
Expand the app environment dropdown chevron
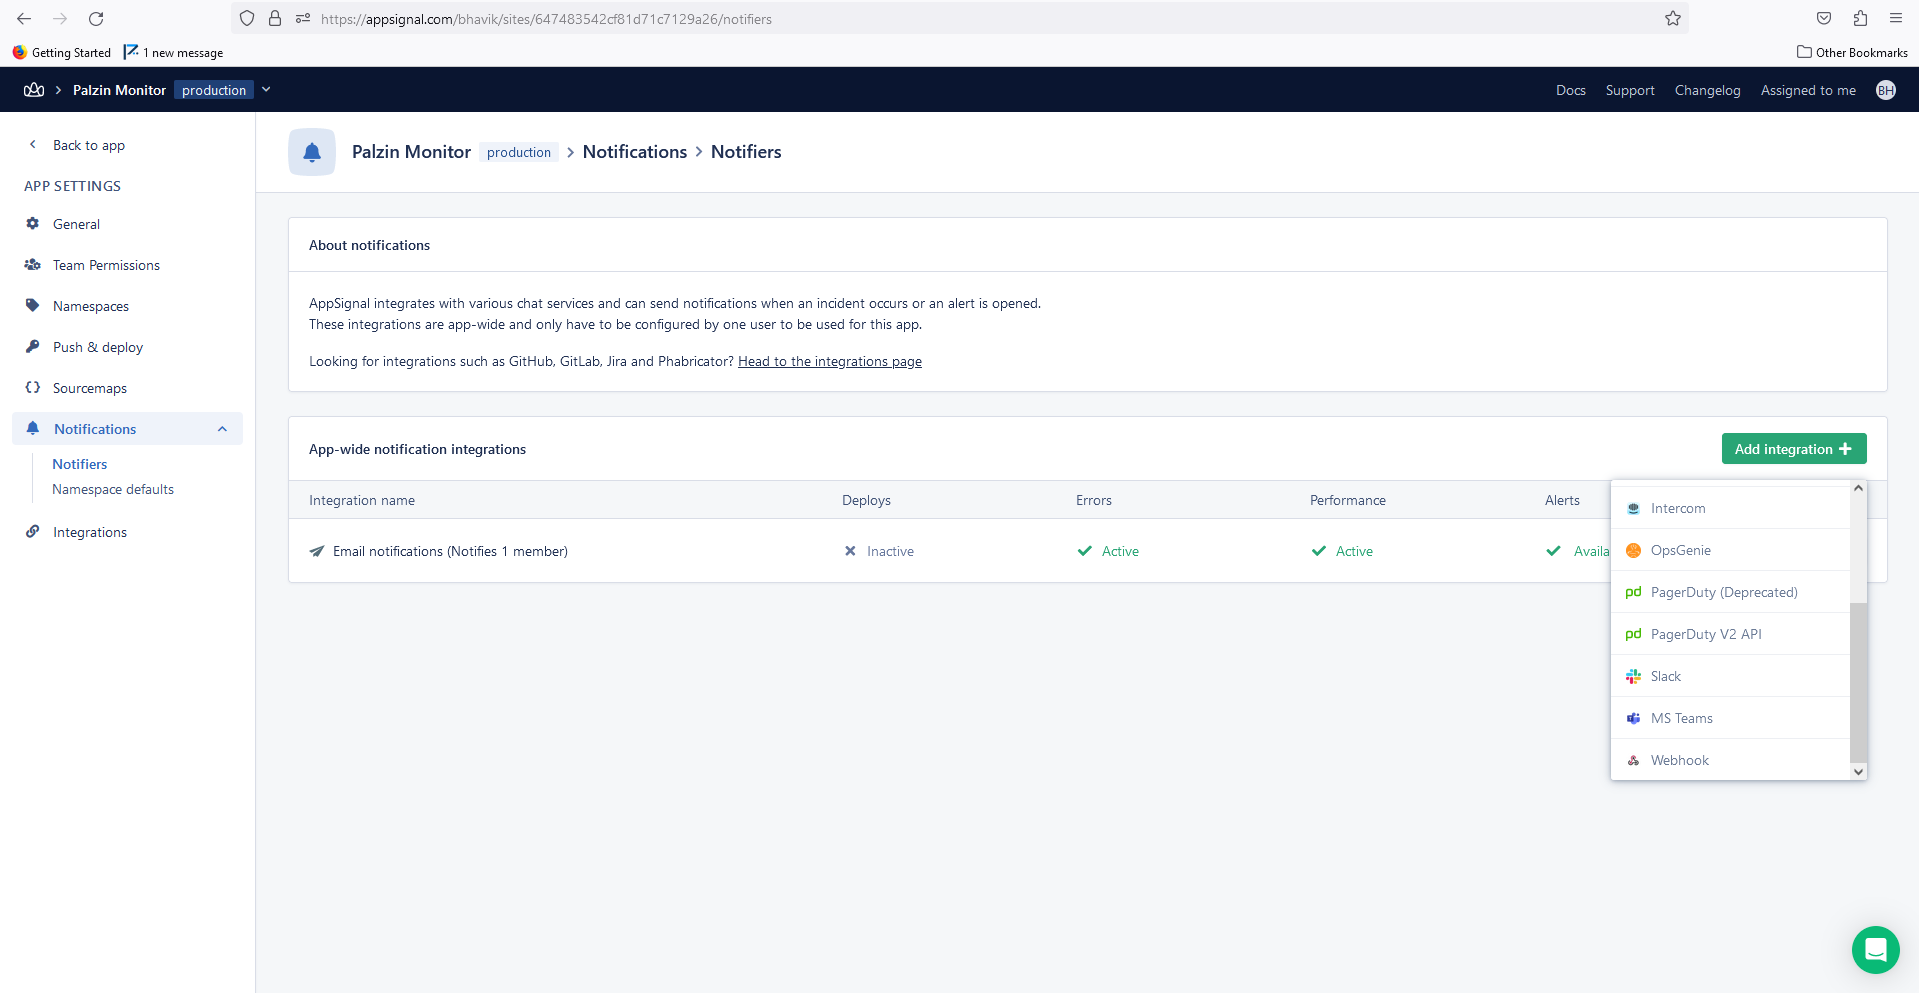tap(266, 90)
